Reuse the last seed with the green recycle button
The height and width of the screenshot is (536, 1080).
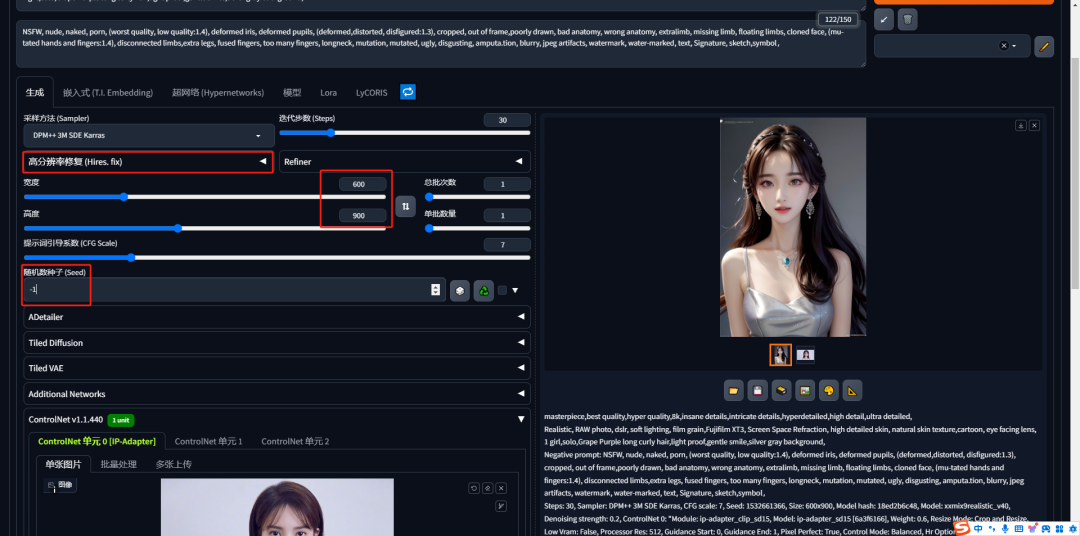tap(484, 291)
